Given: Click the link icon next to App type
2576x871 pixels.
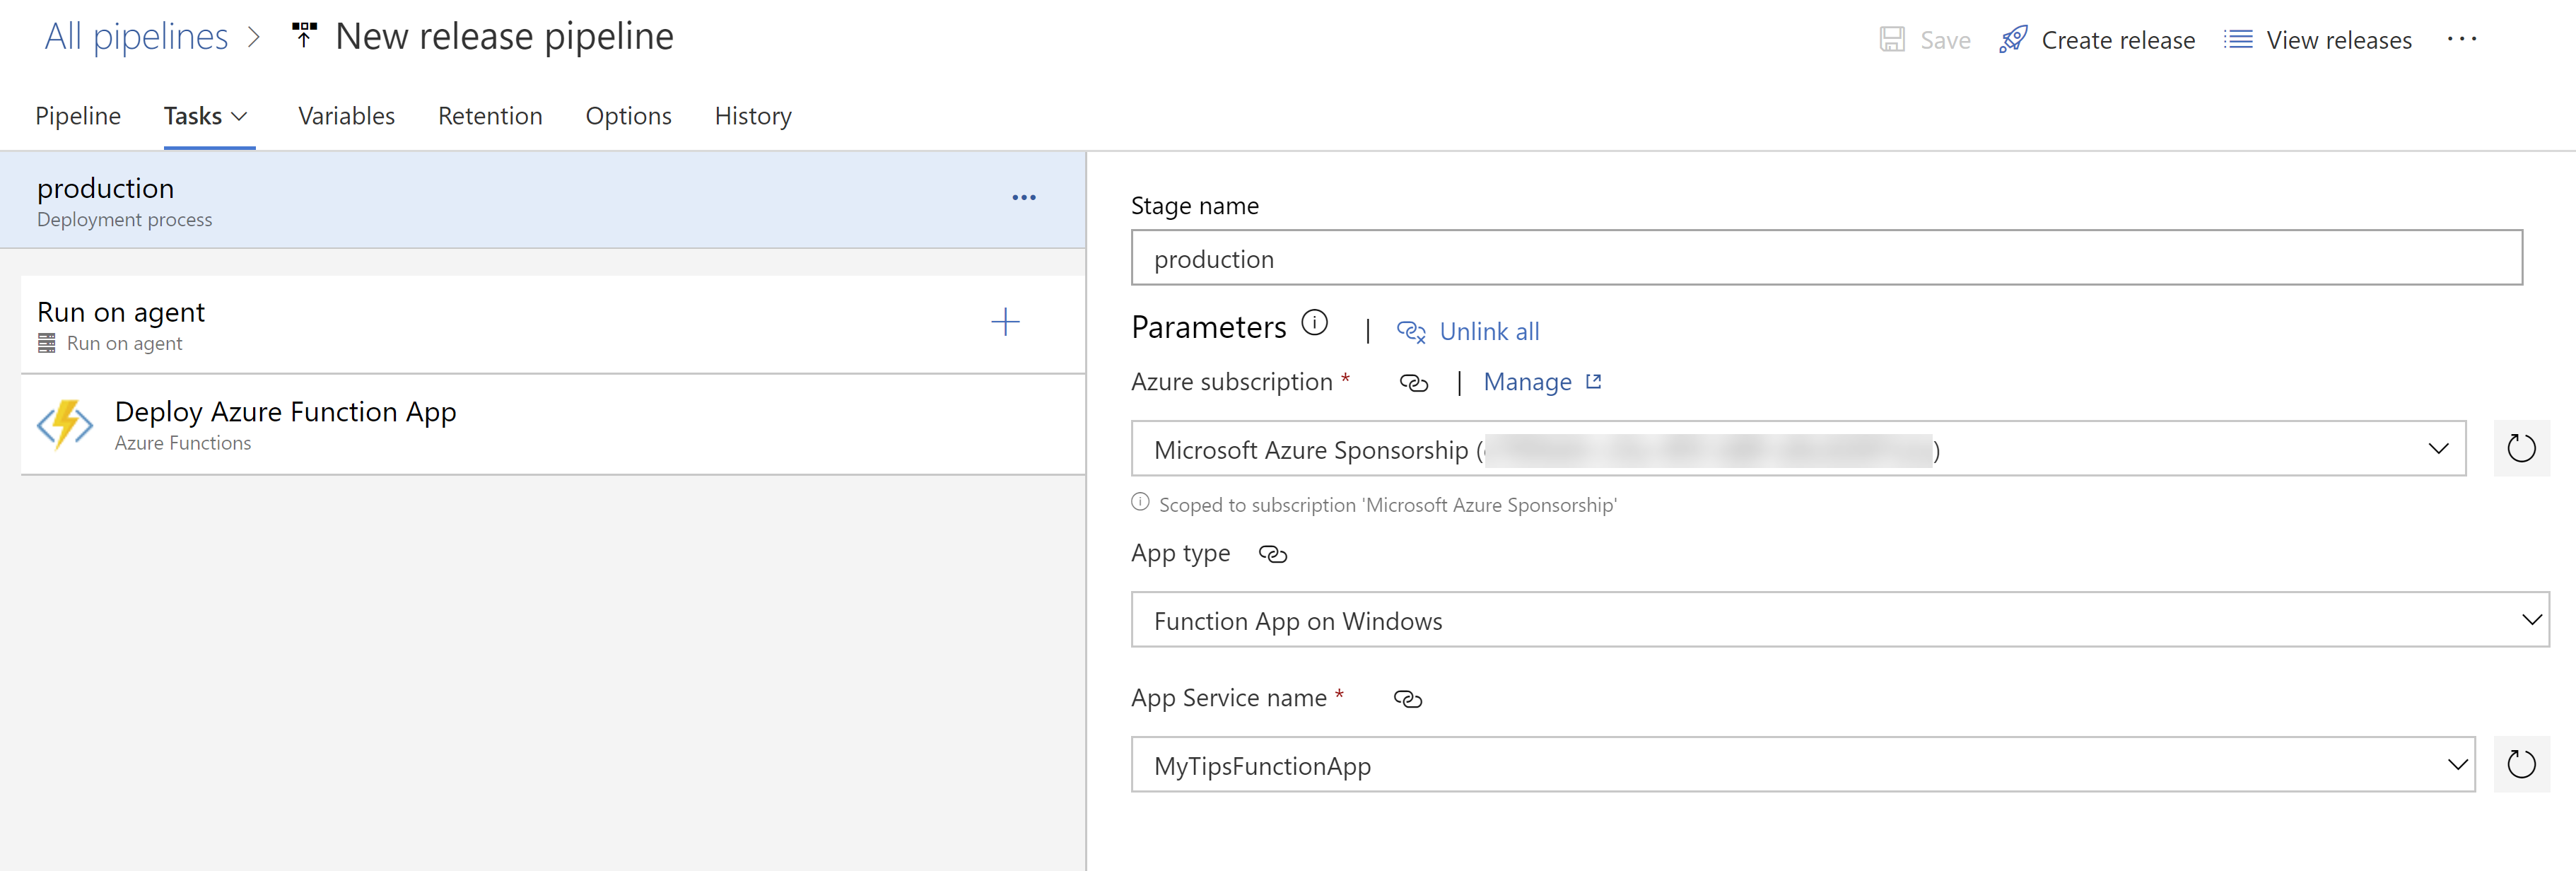Looking at the screenshot, I should point(1272,555).
